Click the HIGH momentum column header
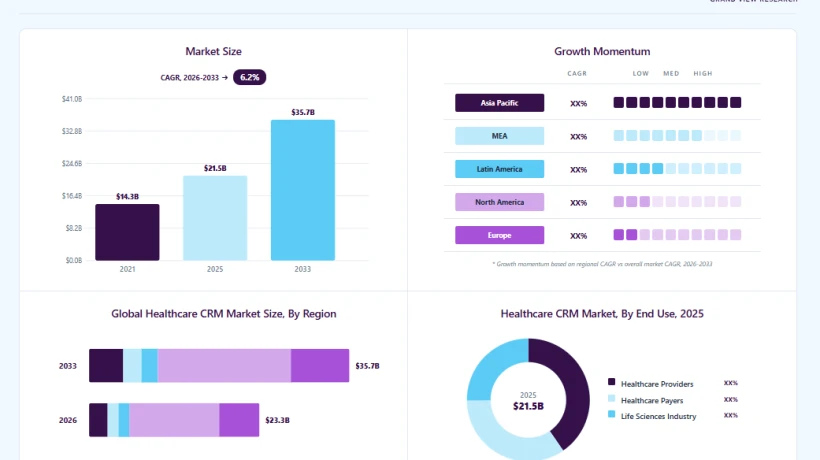 click(x=703, y=74)
